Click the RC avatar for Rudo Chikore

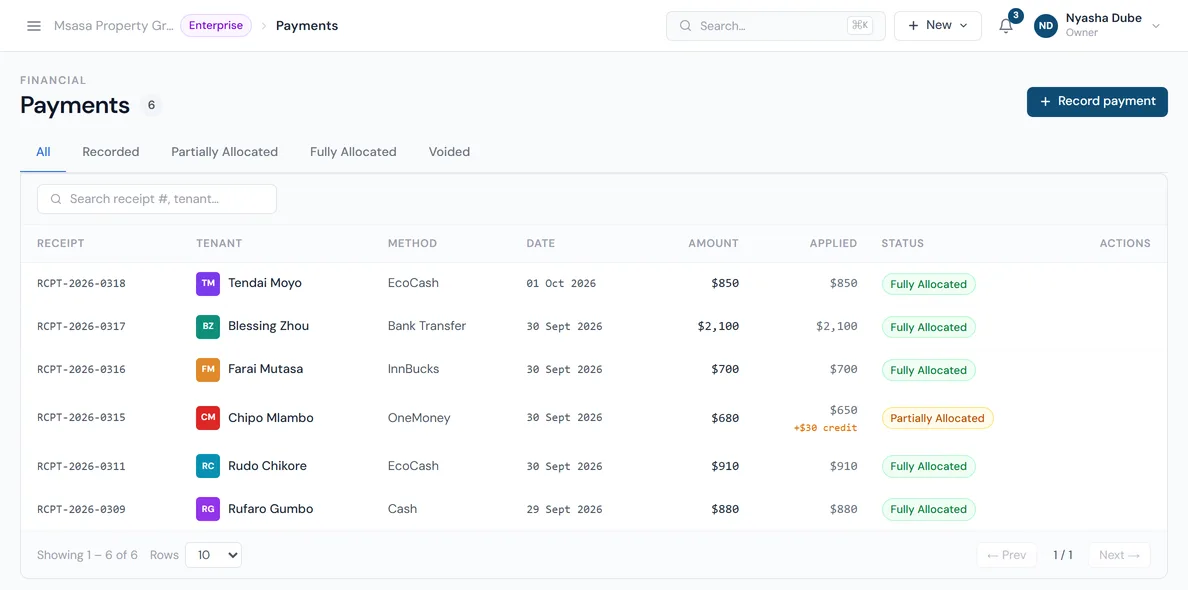pos(208,466)
